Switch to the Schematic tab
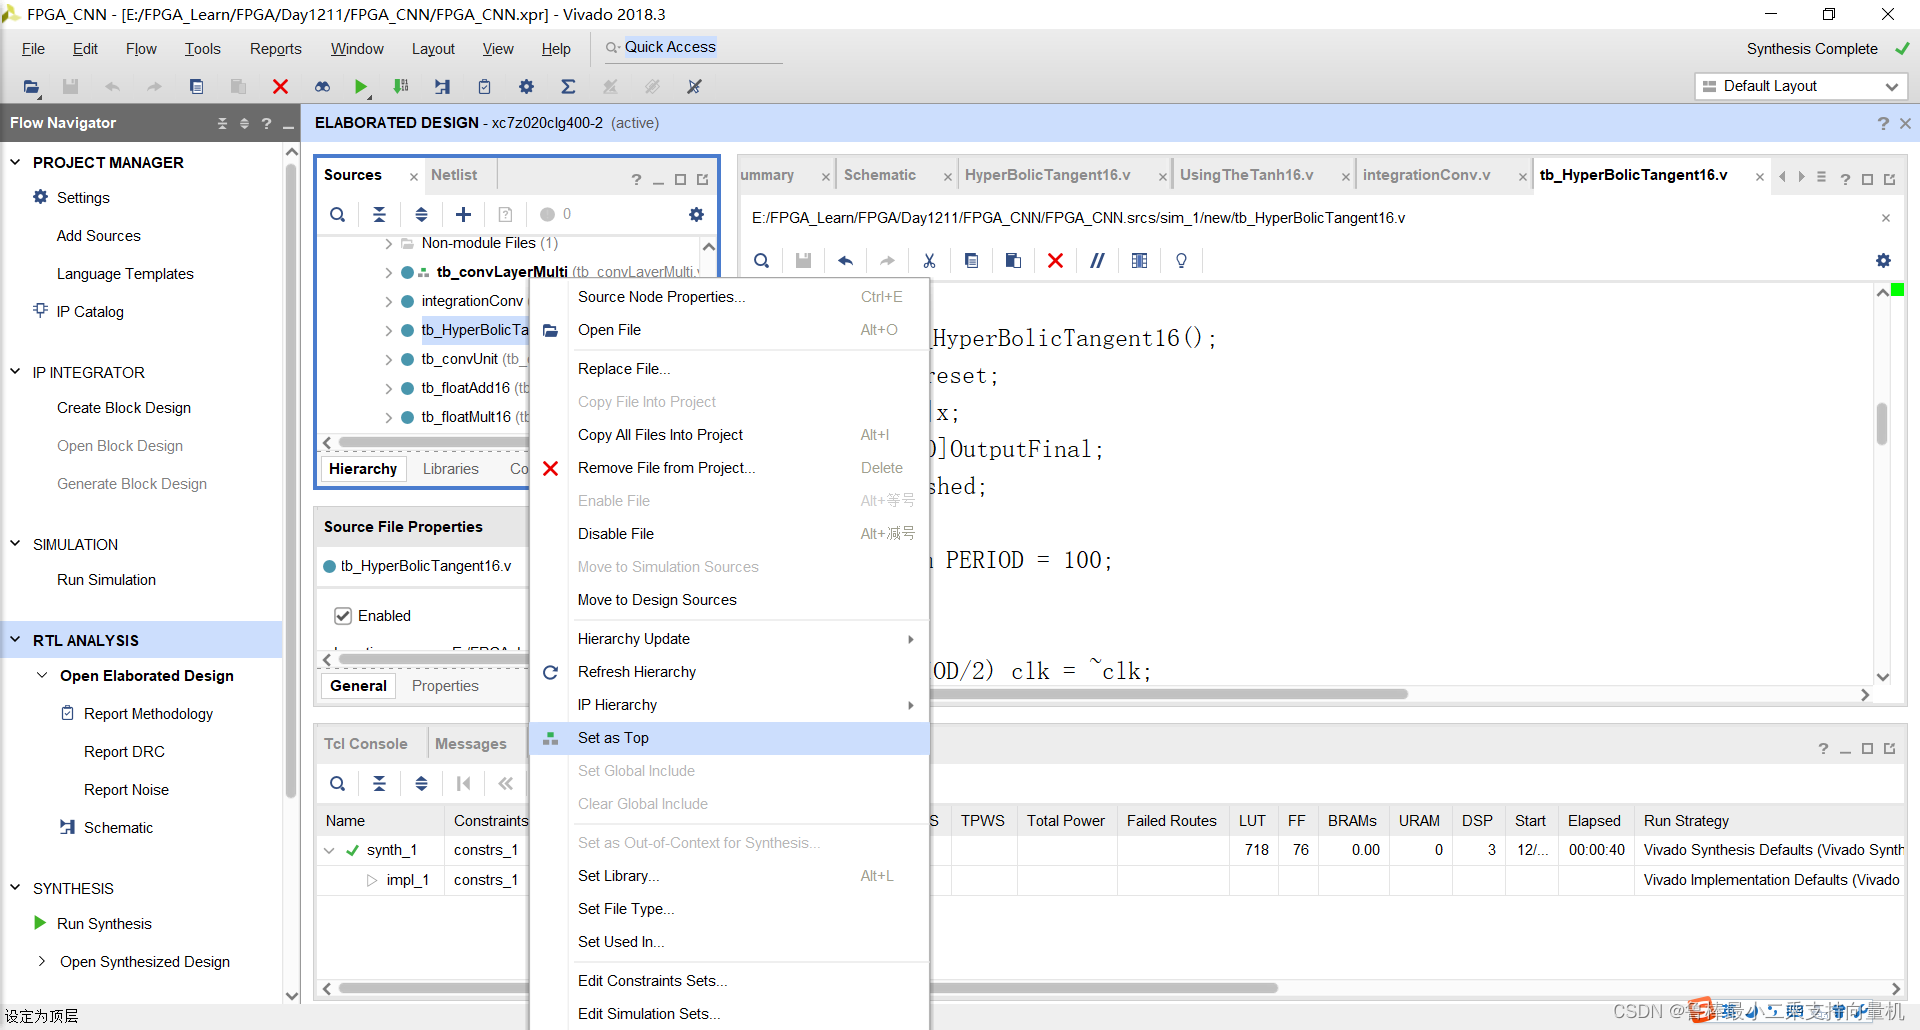The image size is (1920, 1030). (x=879, y=175)
